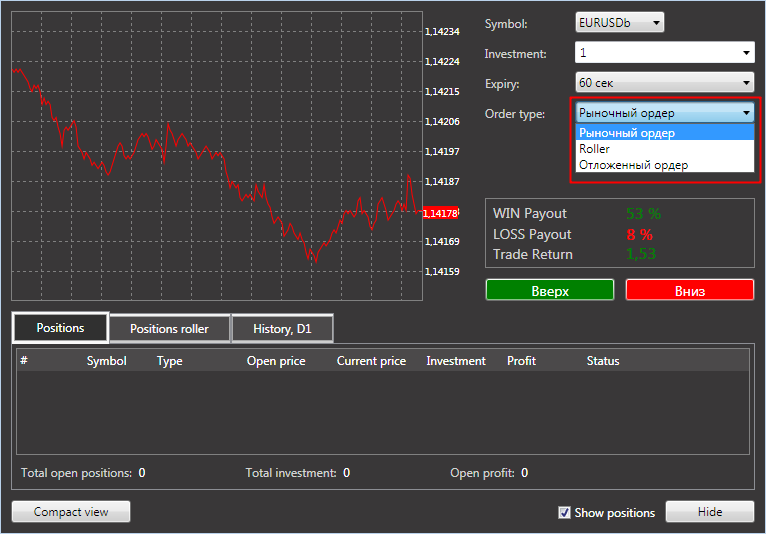Click the Compact view button
The width and height of the screenshot is (766, 534).
pos(71,512)
